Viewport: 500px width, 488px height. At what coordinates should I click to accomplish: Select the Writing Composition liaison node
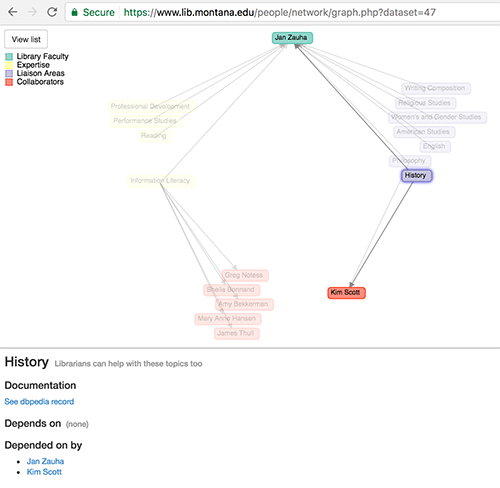click(x=436, y=88)
